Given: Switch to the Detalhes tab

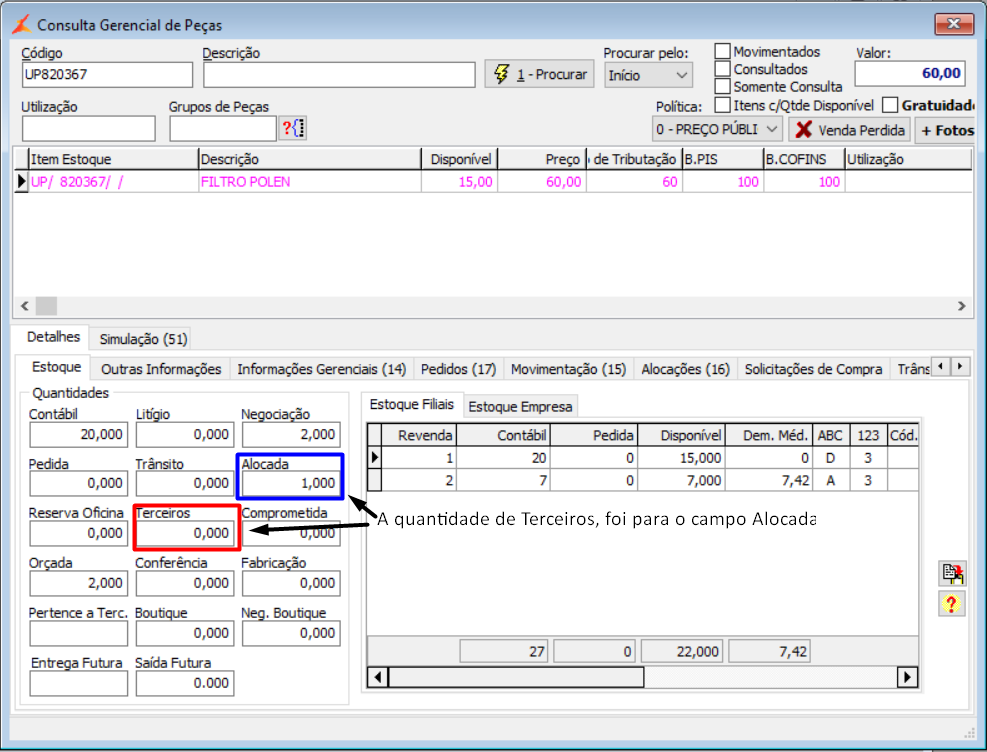Looking at the screenshot, I should (x=54, y=337).
